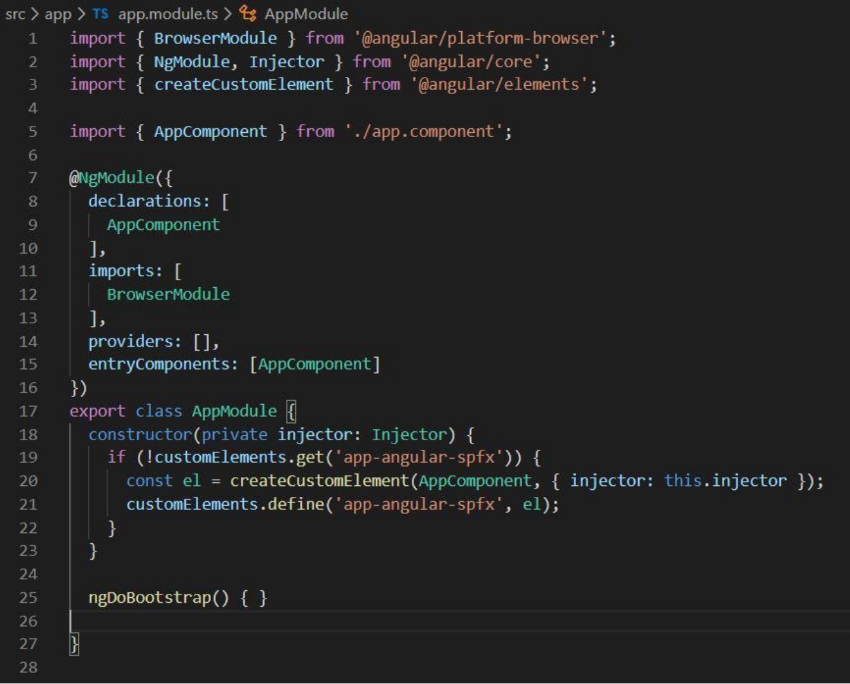Click the '@angular/core' string
Viewport: 850px width, 684px height.
(471, 62)
